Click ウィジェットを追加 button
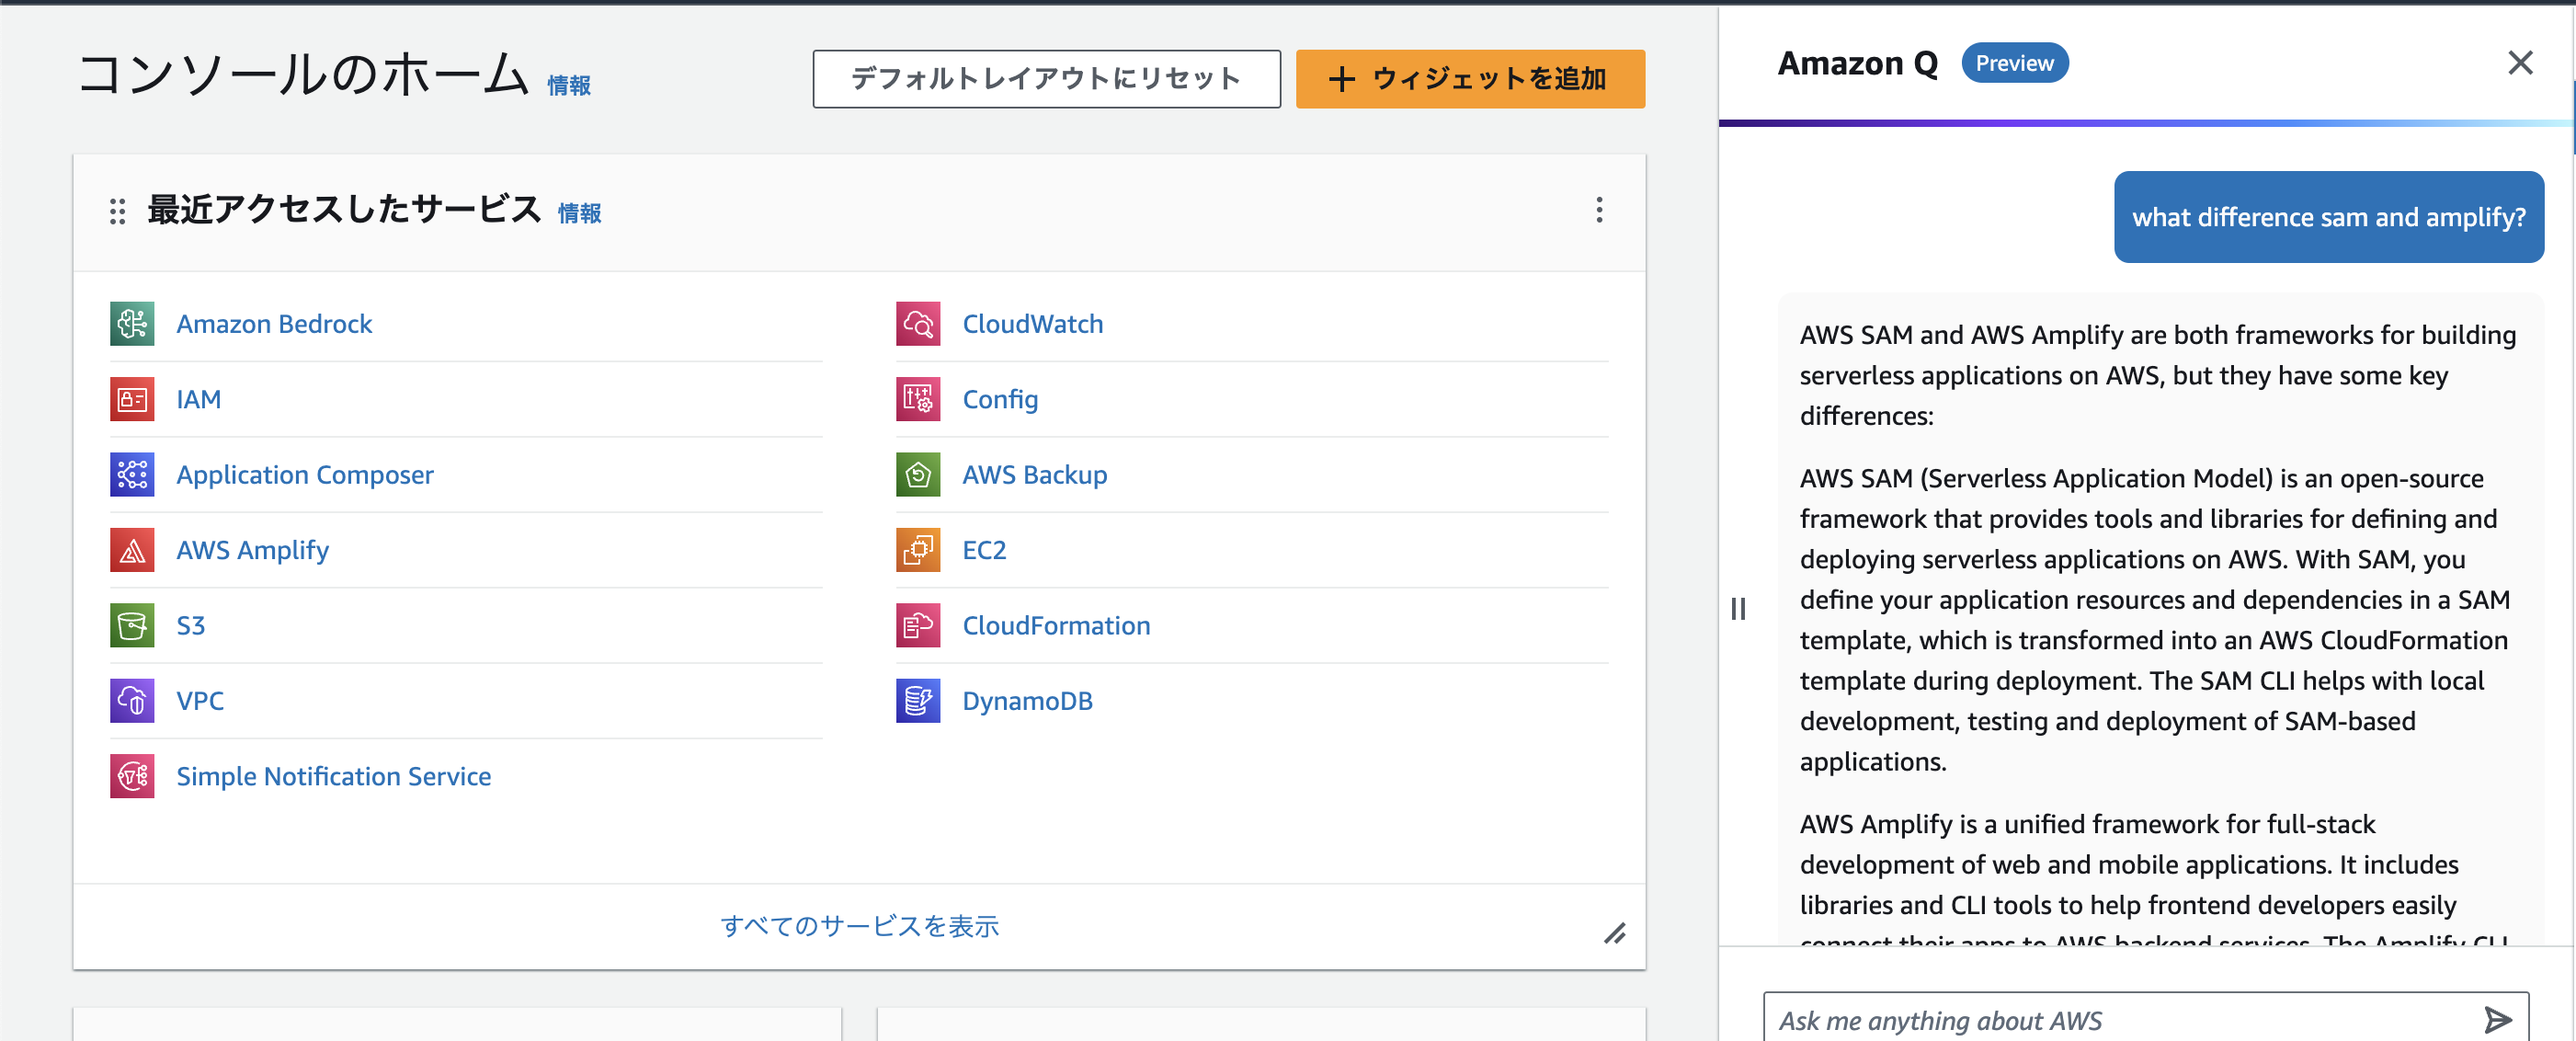2576x1041 pixels. 1470,79
